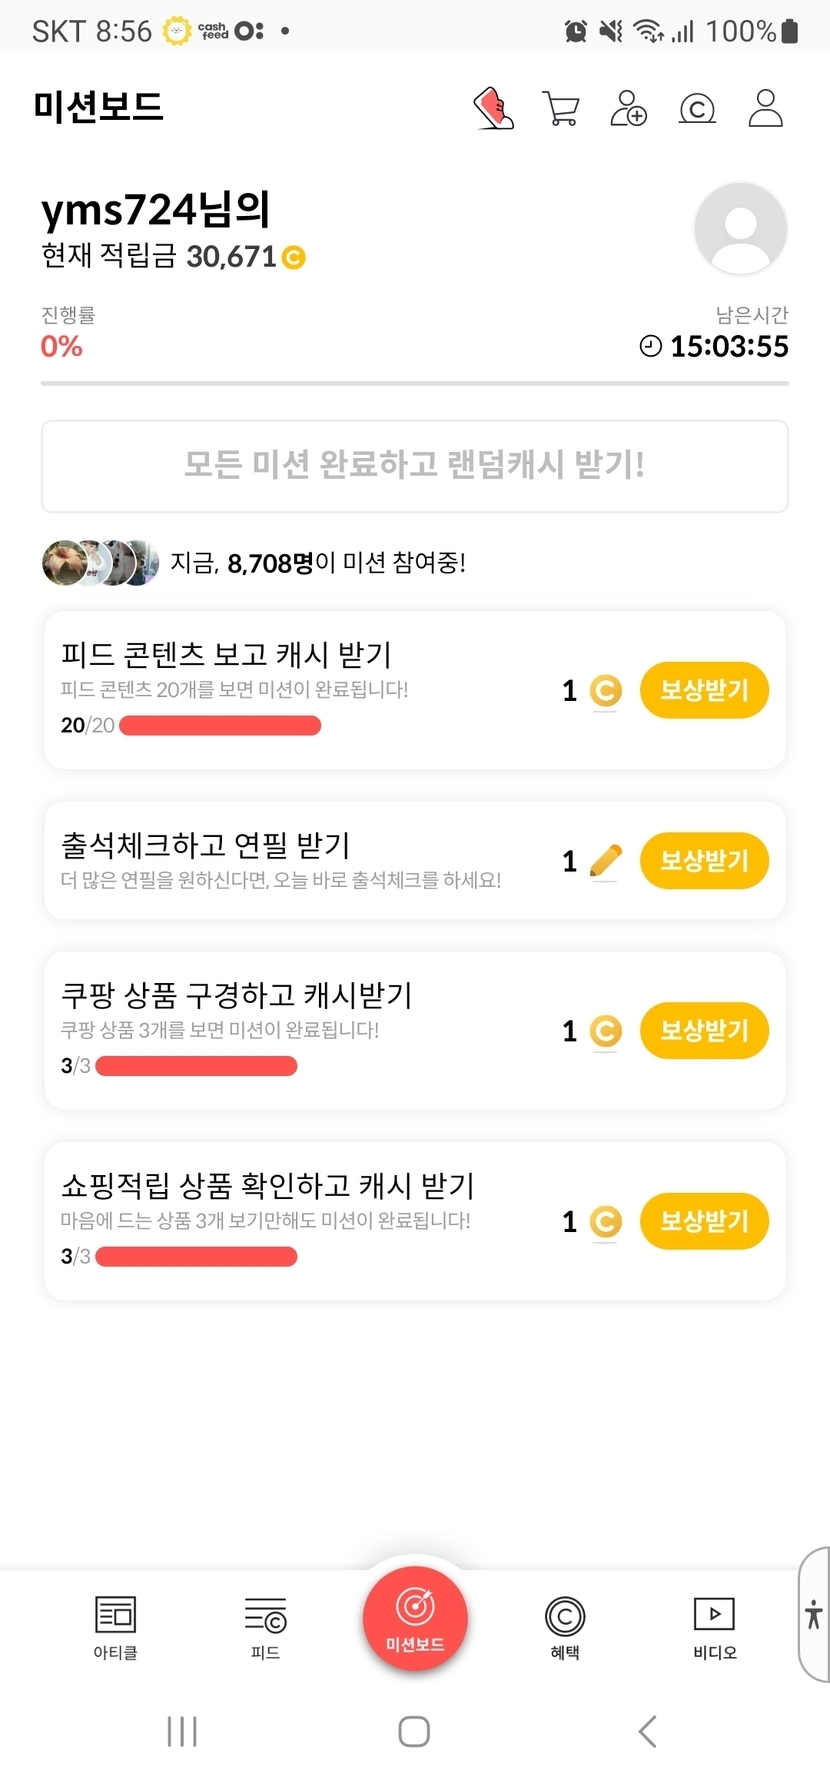Tap the invite friend icon
The height and width of the screenshot is (1780, 830).
point(628,108)
